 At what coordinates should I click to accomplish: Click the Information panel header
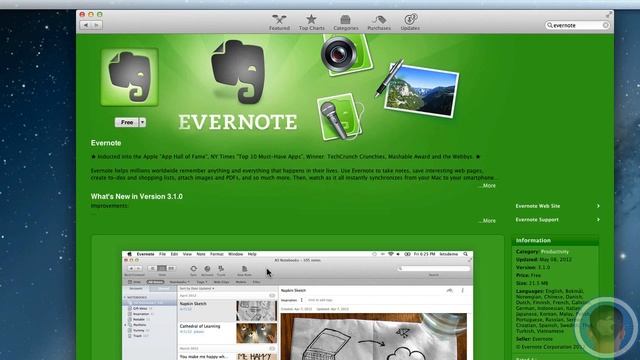click(555, 240)
